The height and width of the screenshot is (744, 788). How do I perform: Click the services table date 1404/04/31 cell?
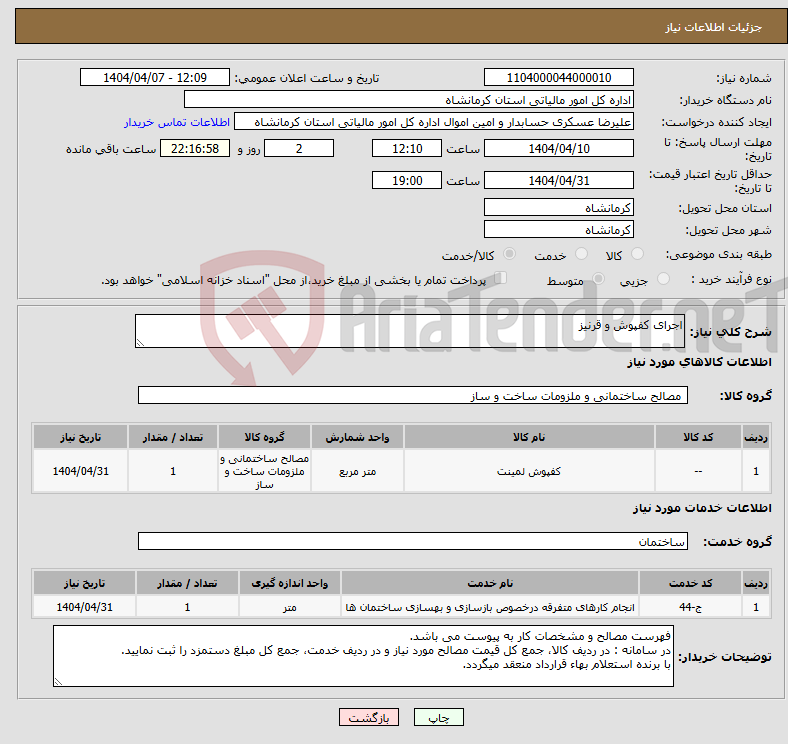click(84, 607)
